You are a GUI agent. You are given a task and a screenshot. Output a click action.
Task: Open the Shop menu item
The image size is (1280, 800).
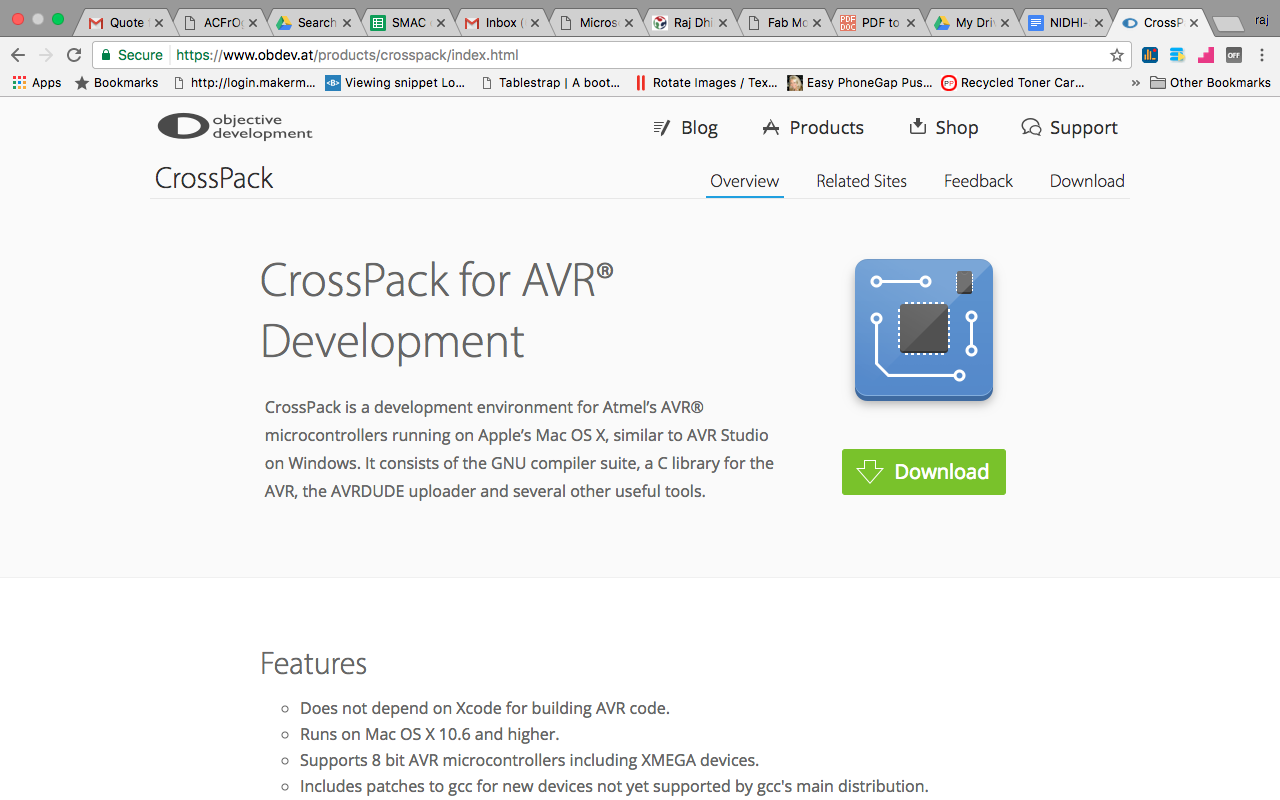(943, 127)
